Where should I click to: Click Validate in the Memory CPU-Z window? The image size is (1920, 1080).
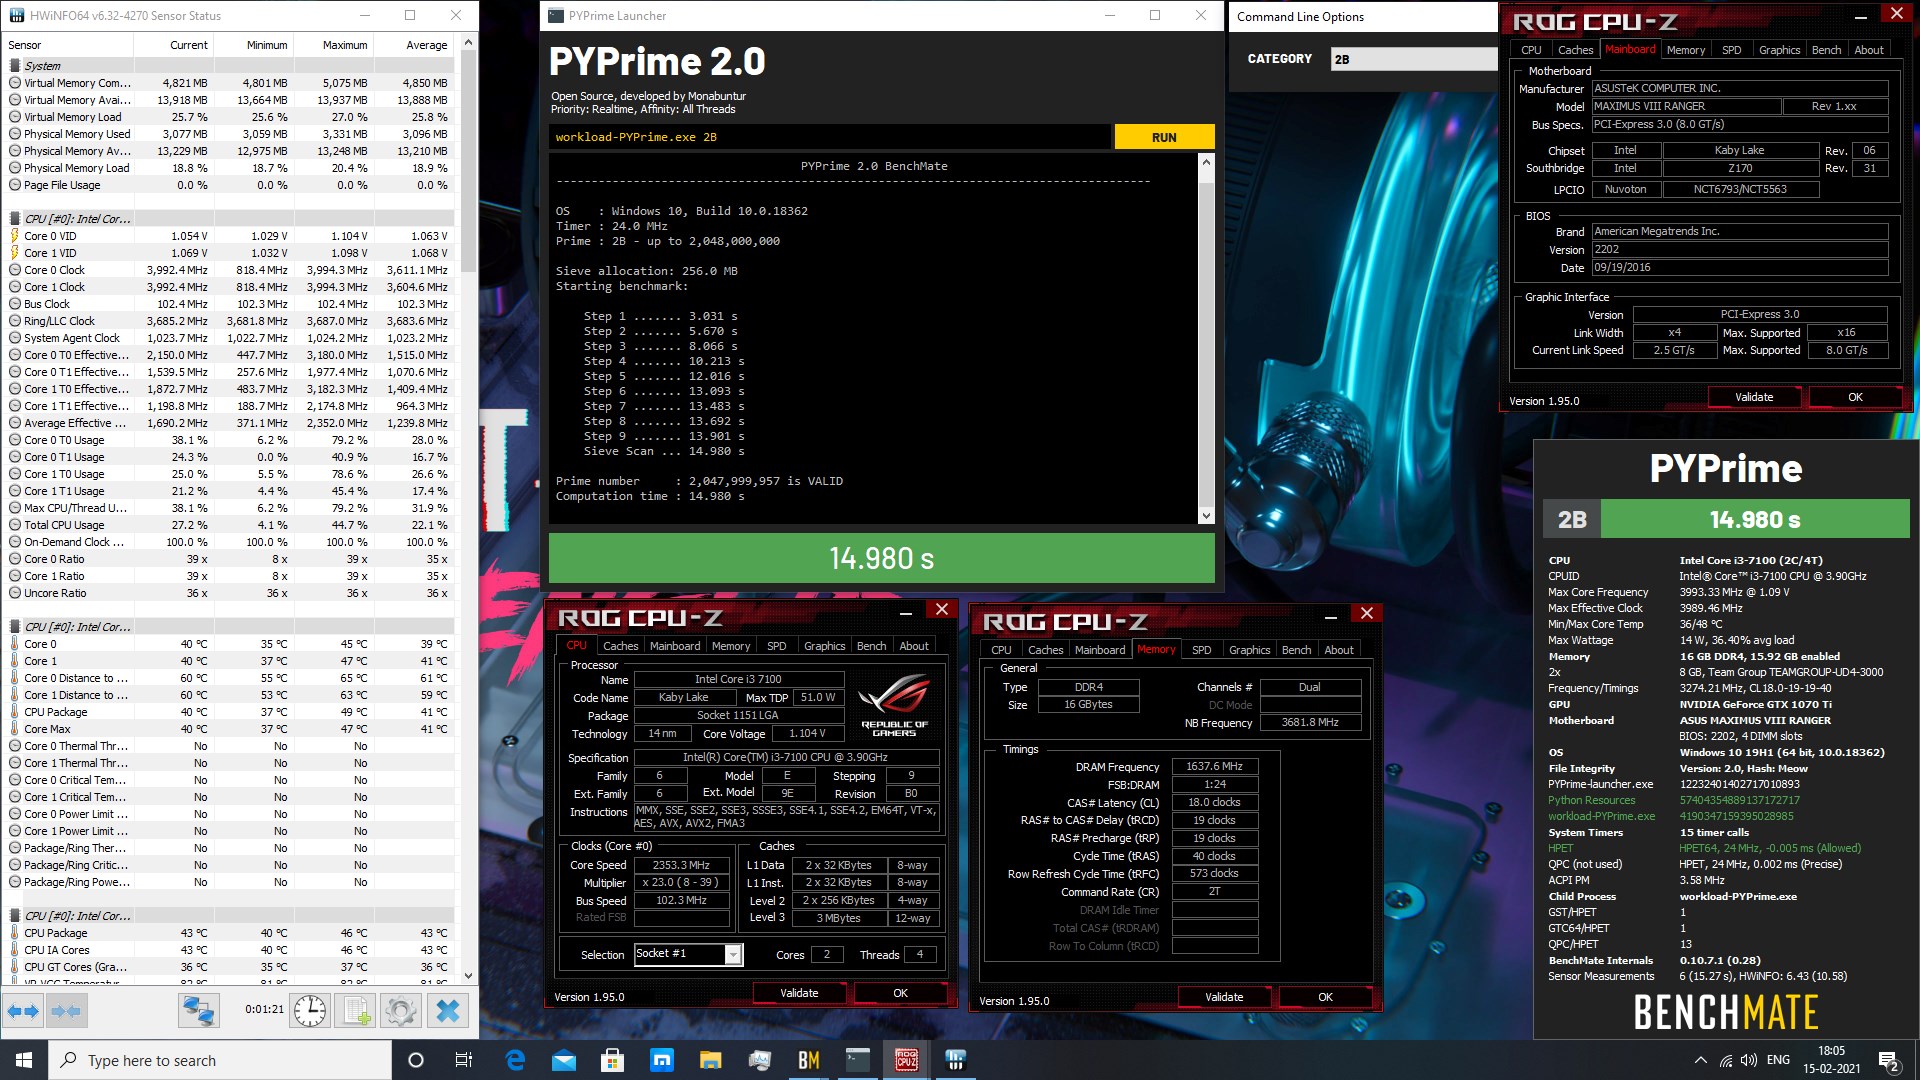coord(1224,997)
